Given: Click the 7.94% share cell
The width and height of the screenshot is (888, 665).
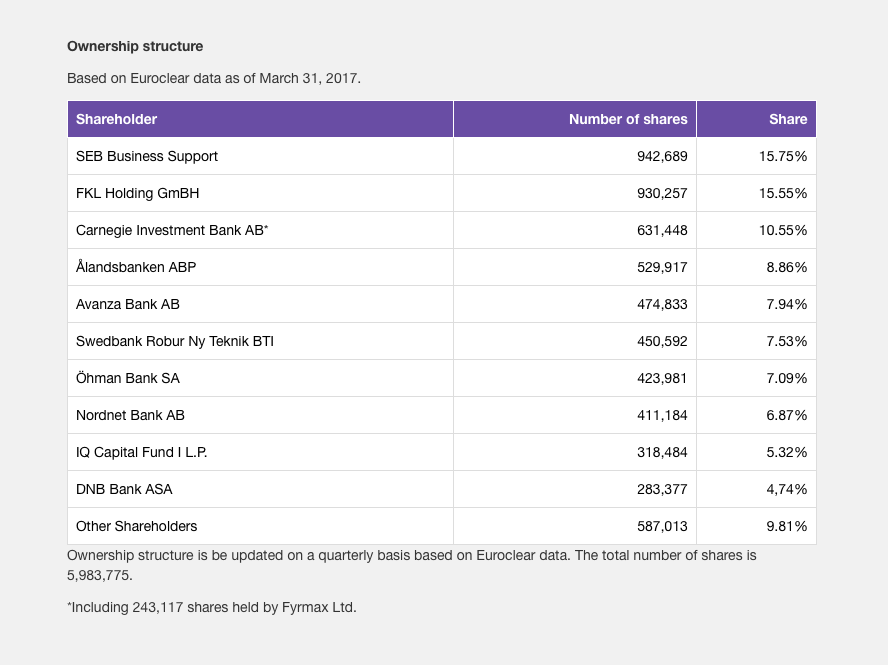Looking at the screenshot, I should pyautogui.click(x=757, y=304).
